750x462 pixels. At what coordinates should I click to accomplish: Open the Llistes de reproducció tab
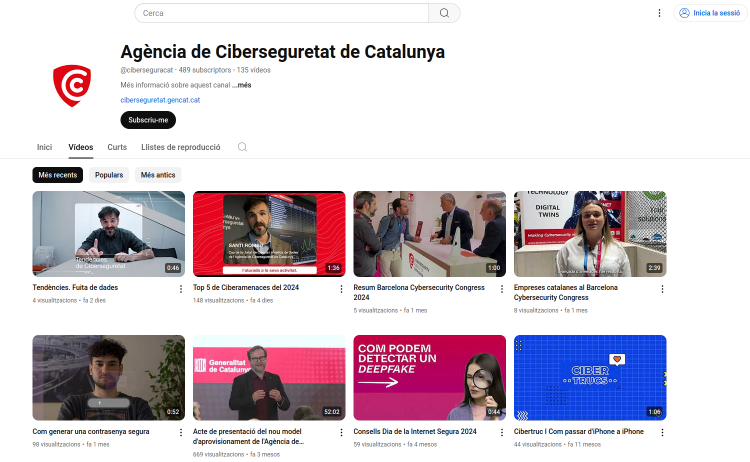pyautogui.click(x=181, y=147)
